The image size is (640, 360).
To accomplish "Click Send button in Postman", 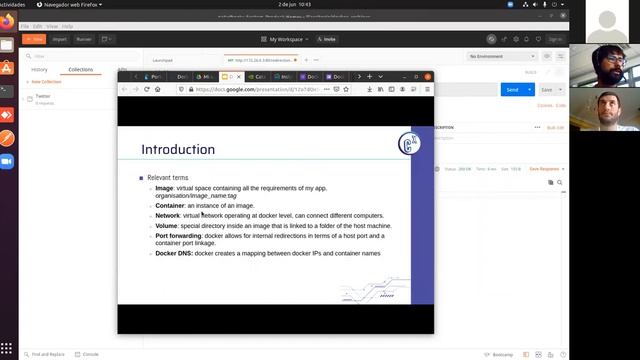I will click(x=512, y=89).
